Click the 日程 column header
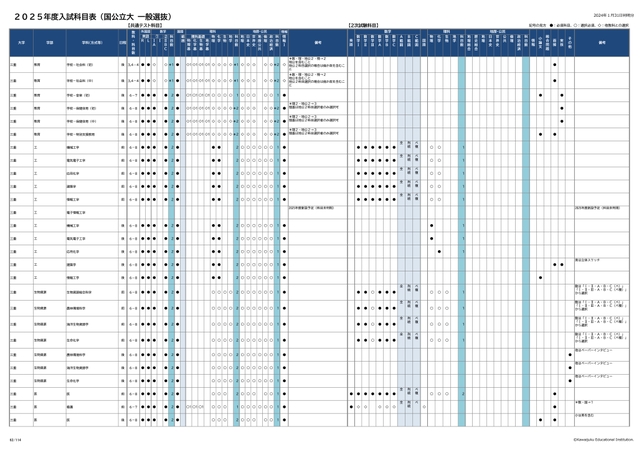 click(x=122, y=43)
